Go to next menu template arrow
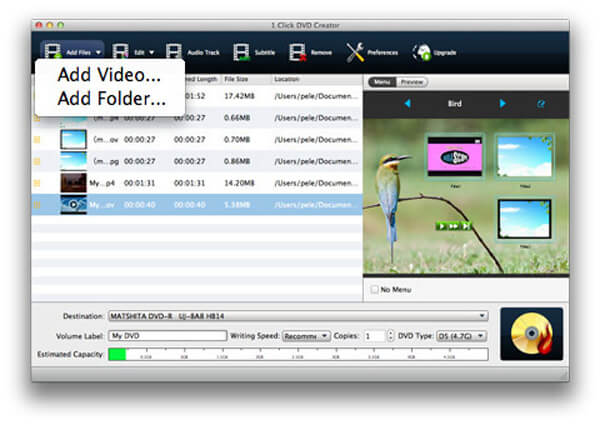This screenshot has width=600, height=425. [502, 103]
